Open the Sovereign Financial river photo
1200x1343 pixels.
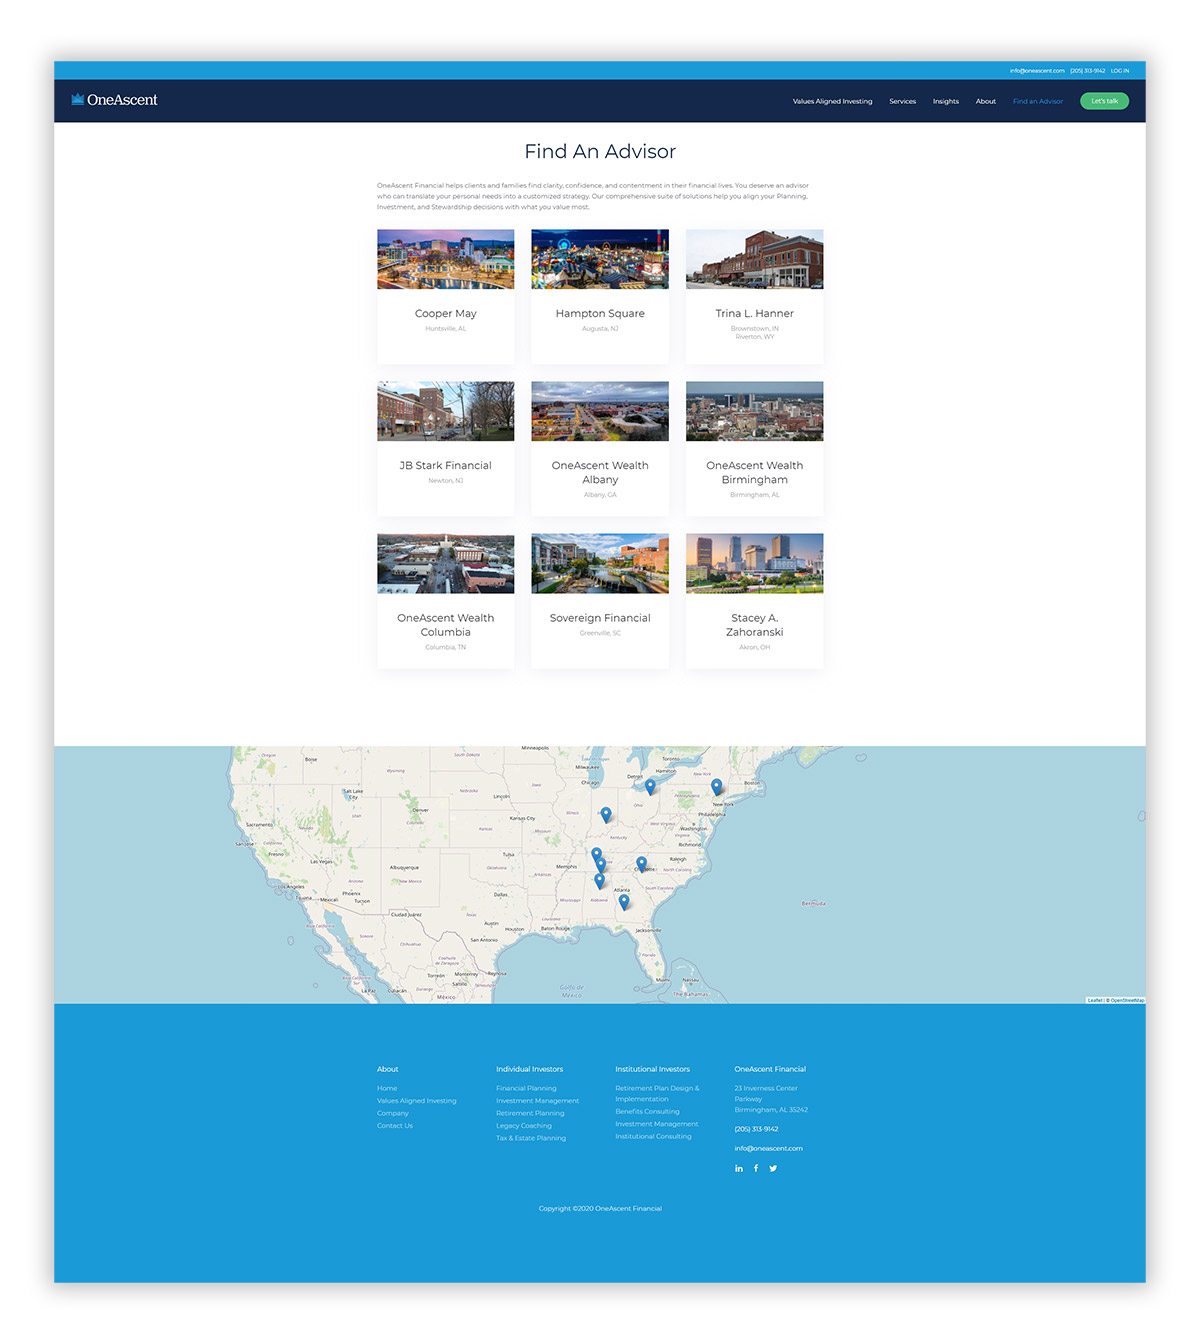click(x=600, y=563)
